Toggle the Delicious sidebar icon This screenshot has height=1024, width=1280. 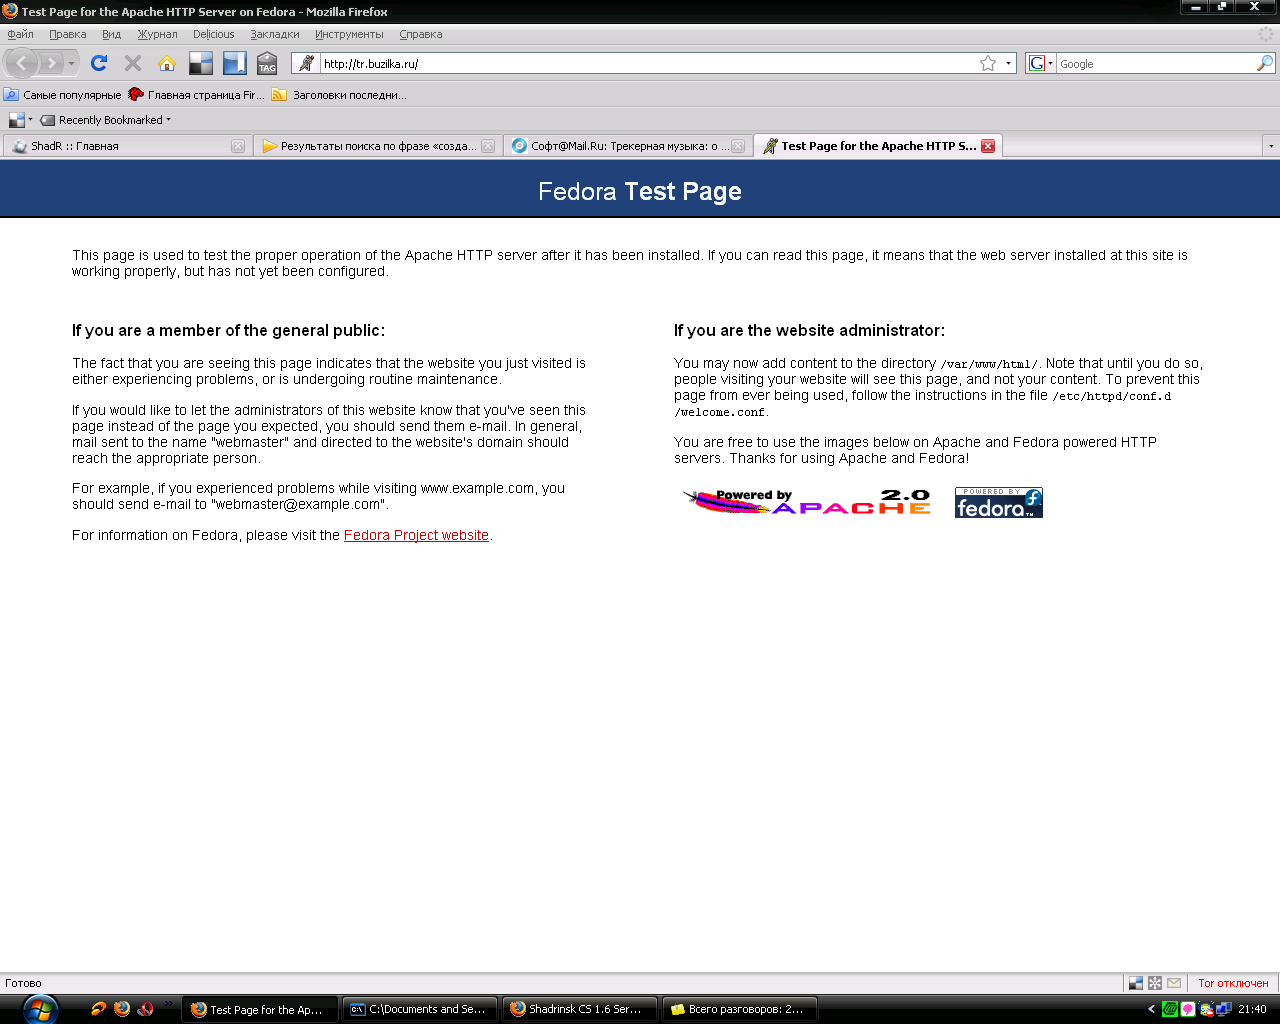point(235,63)
